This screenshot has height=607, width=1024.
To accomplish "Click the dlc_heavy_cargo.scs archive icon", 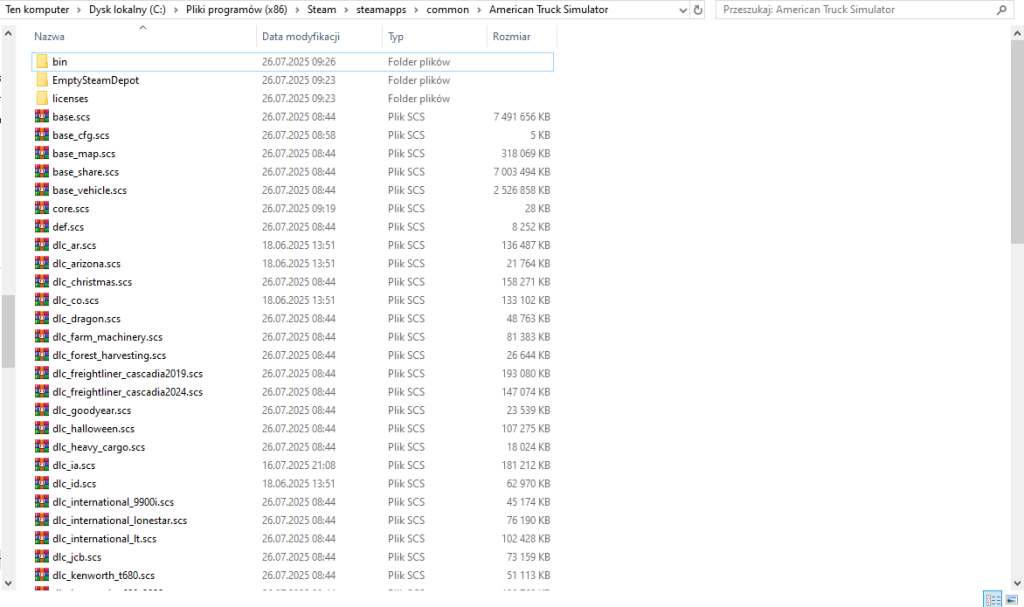I will (42, 446).
